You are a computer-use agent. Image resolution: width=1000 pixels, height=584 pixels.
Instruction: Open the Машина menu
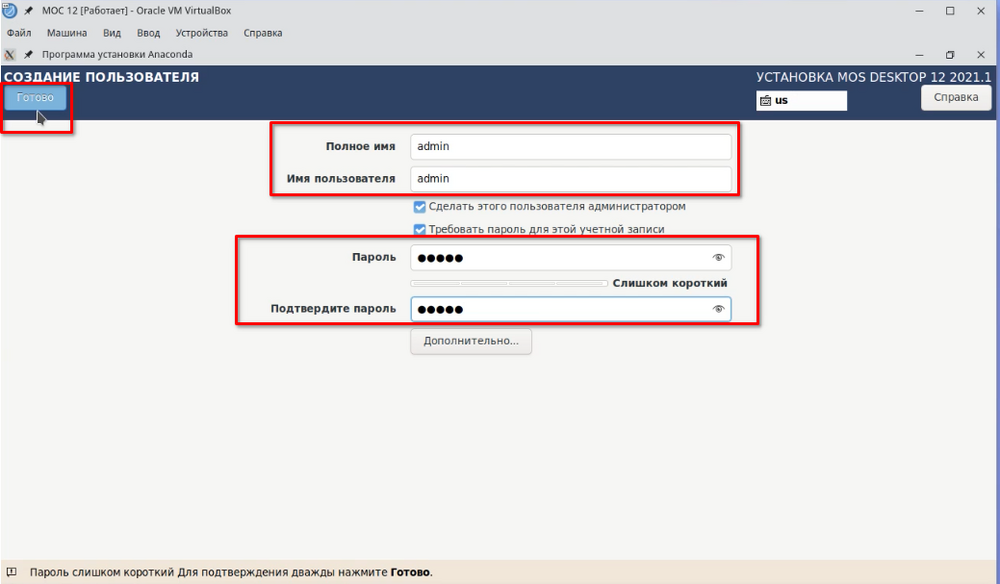67,33
